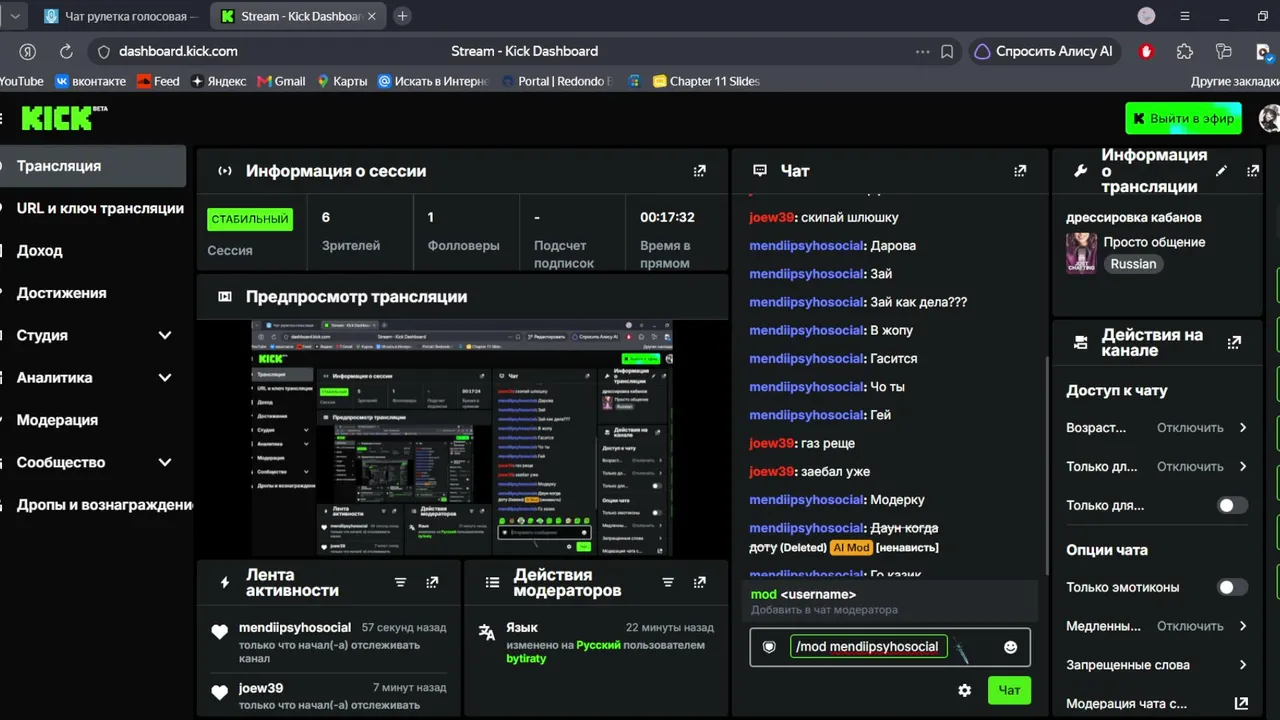Click the stream preview thumbnail
1280x720 pixels.
(462, 438)
